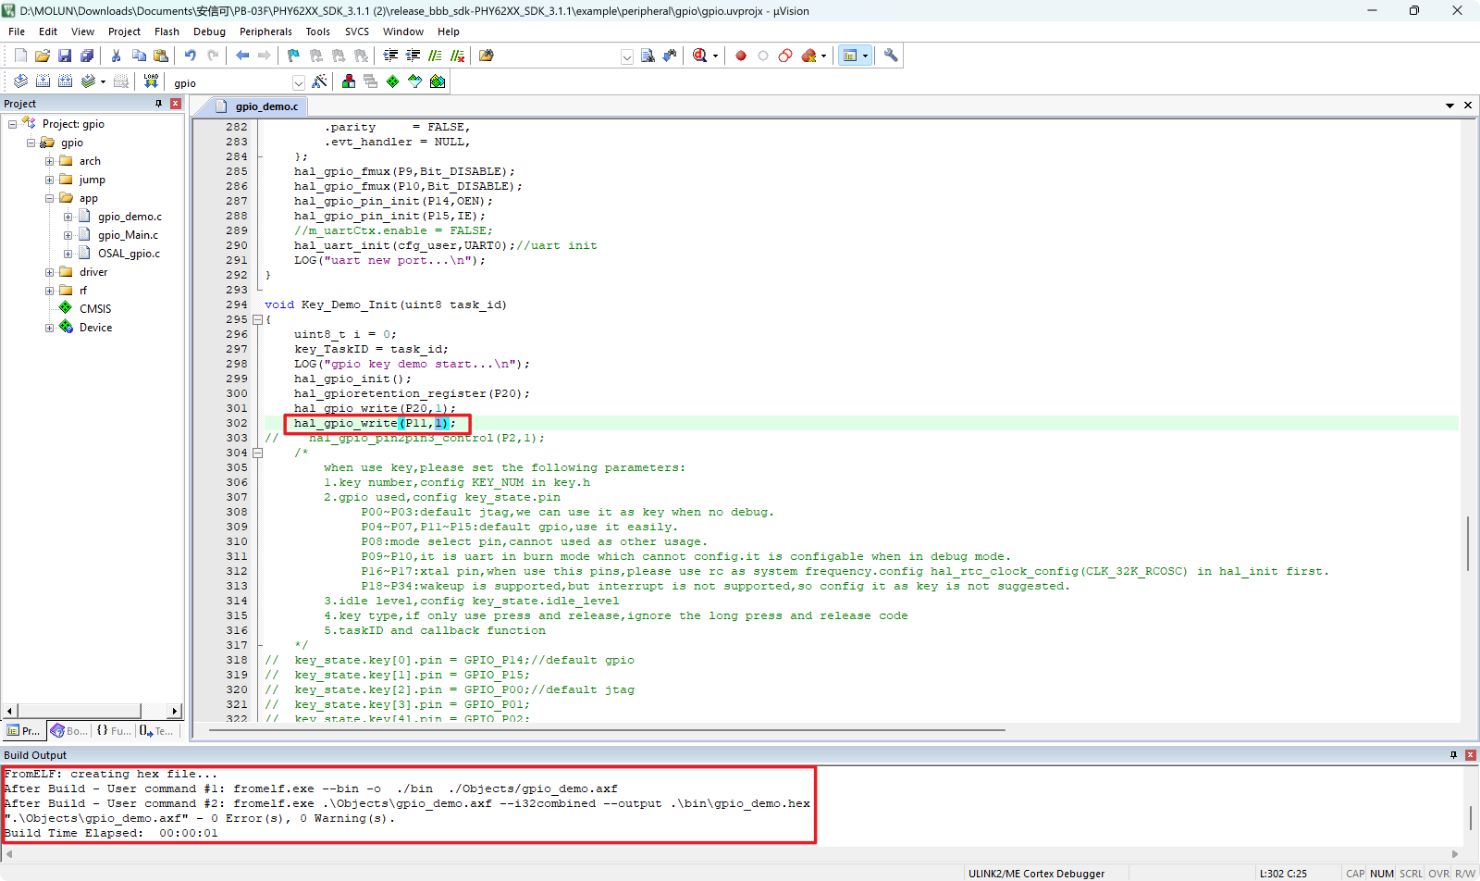
Task: Copy the selected text
Action: coord(138,56)
